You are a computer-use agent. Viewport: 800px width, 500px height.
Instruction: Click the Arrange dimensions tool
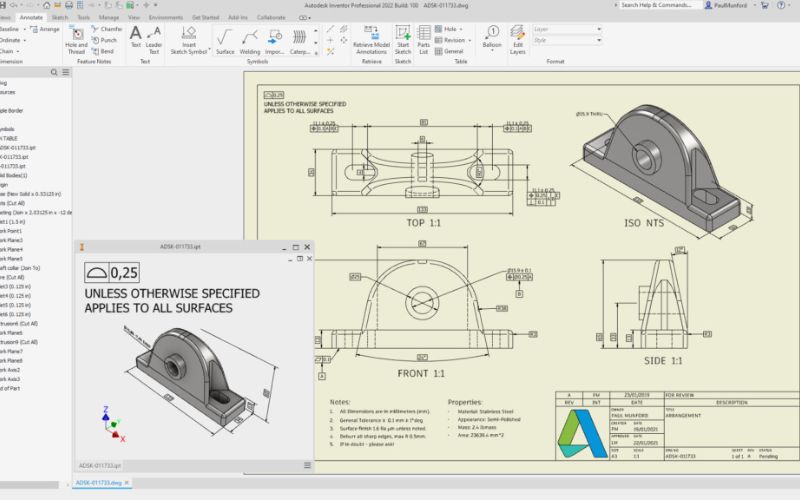[x=45, y=29]
